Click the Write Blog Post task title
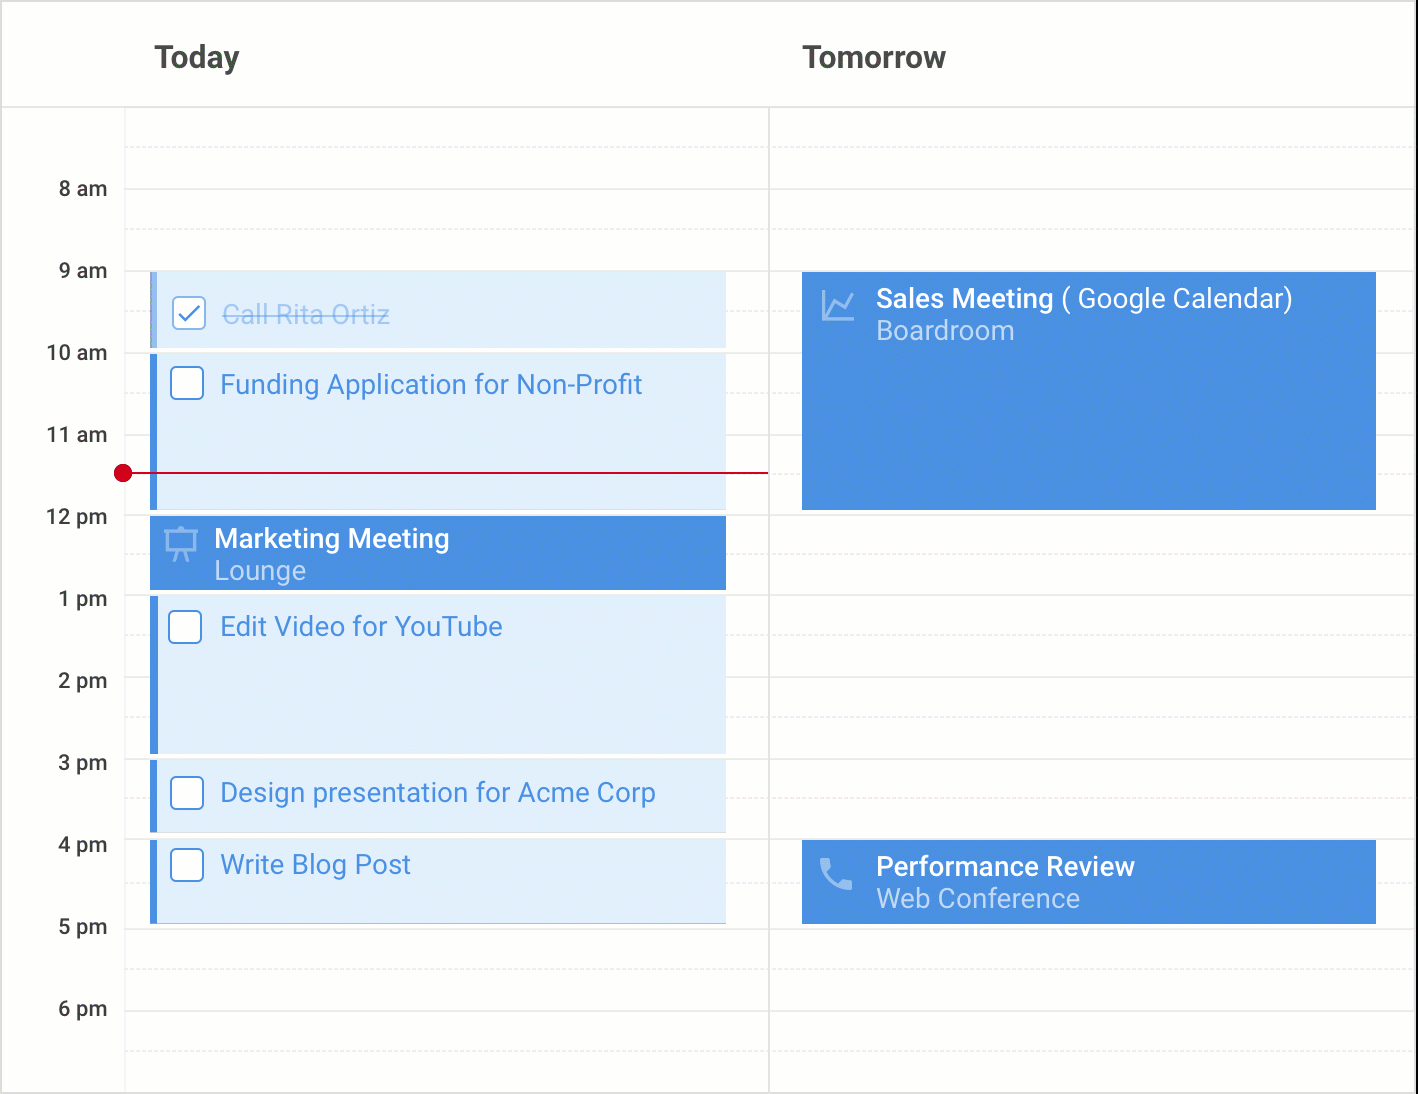This screenshot has width=1418, height=1094. 315,865
